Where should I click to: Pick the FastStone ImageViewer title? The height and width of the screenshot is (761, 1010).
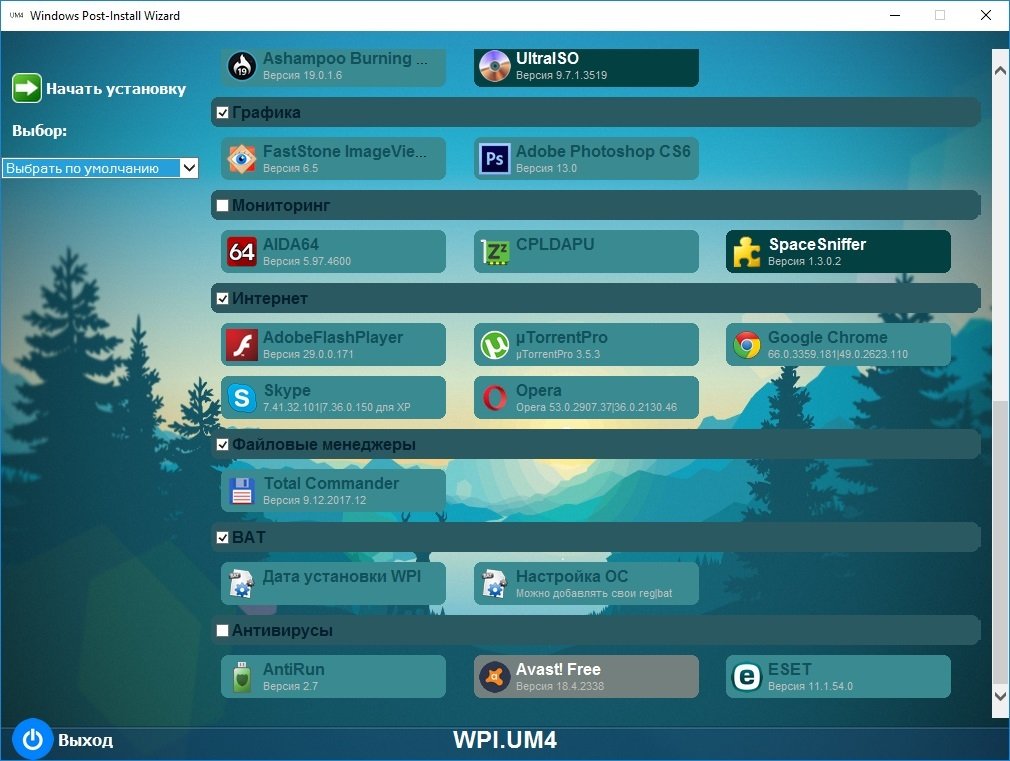[345, 151]
